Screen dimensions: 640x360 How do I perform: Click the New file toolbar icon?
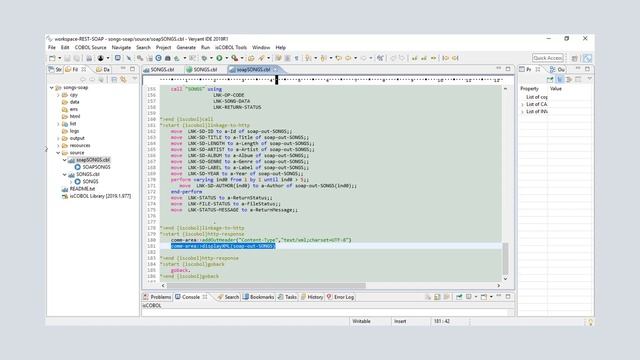pyautogui.click(x=52, y=58)
